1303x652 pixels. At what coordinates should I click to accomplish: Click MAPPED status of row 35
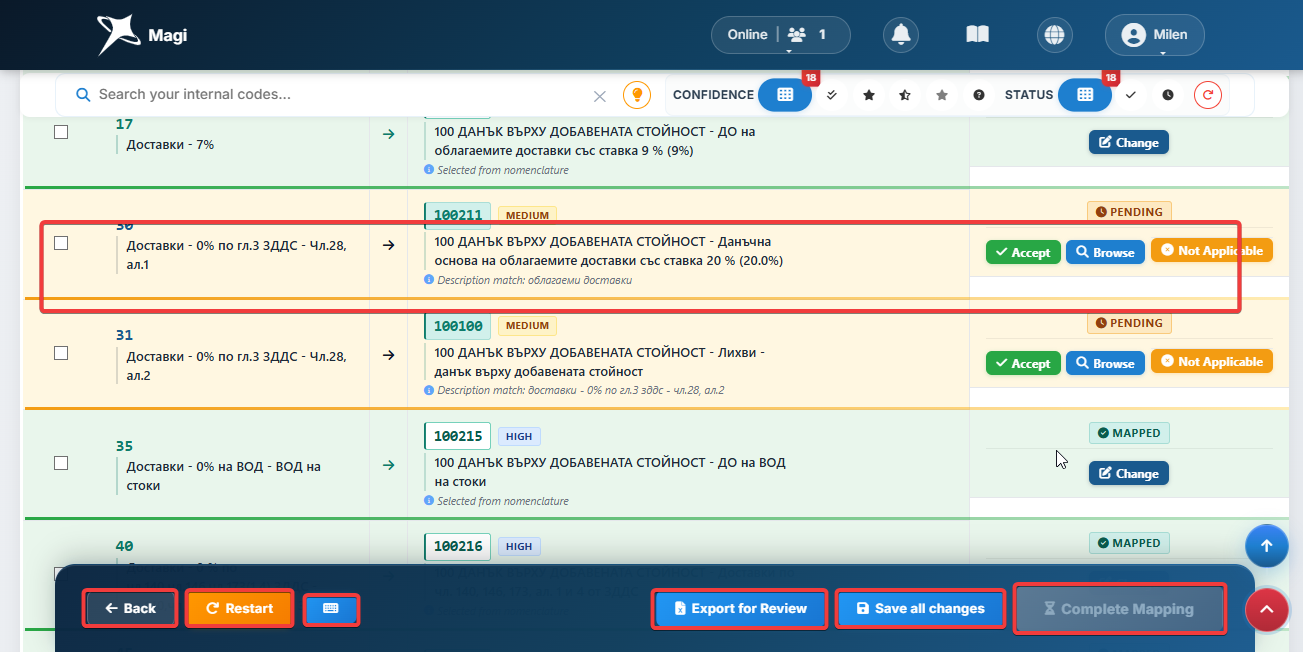coord(1129,433)
